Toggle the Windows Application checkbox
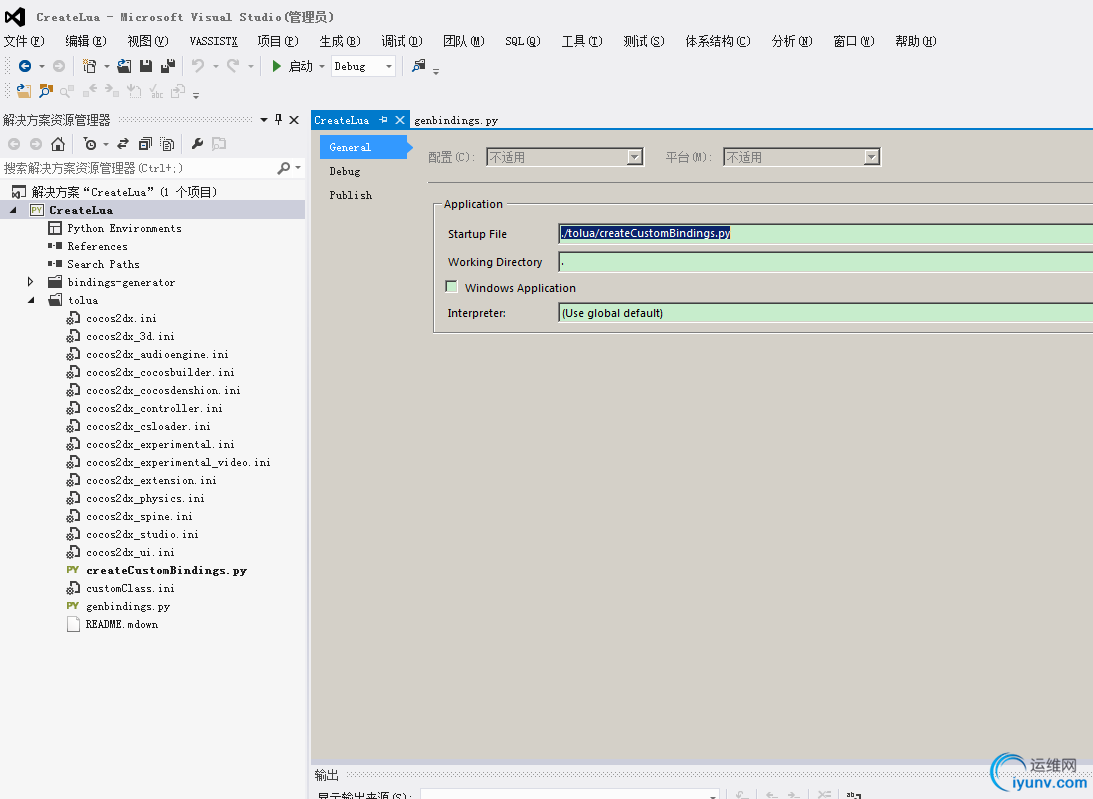This screenshot has height=799, width=1093. point(452,287)
